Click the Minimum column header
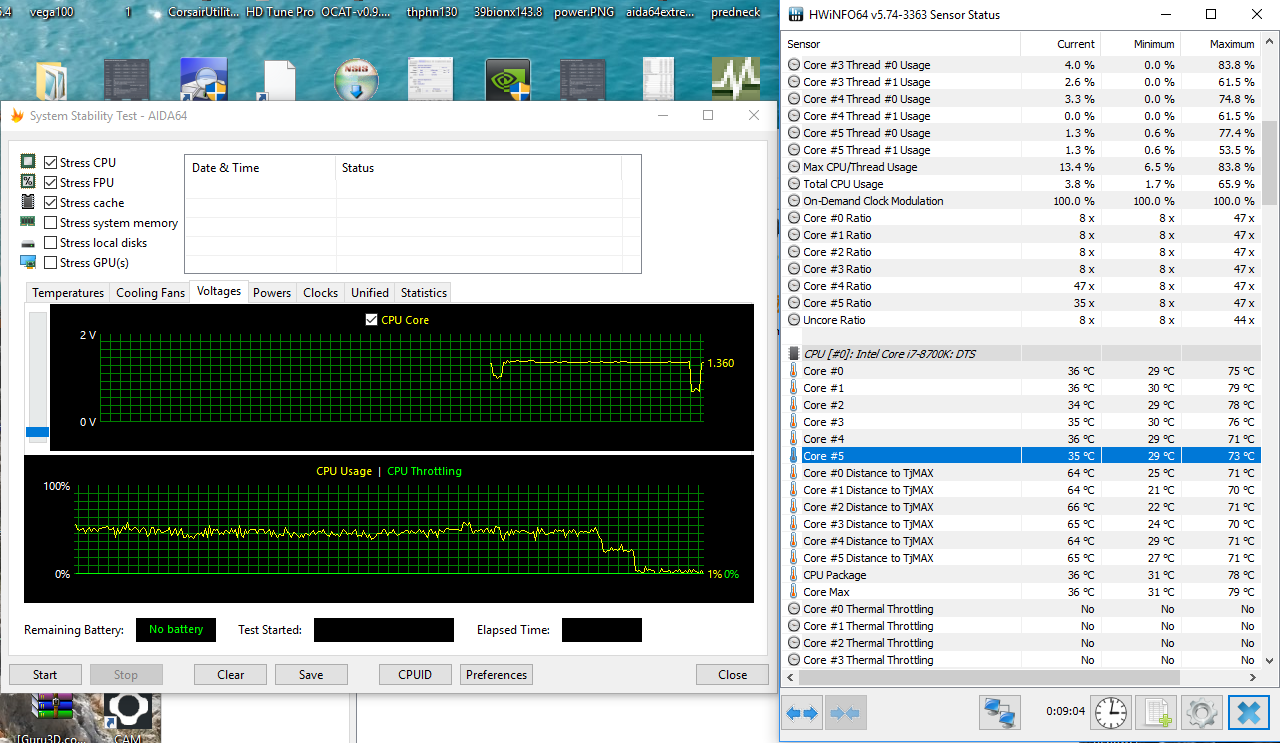Viewport: 1280px width, 743px height. (1140, 44)
